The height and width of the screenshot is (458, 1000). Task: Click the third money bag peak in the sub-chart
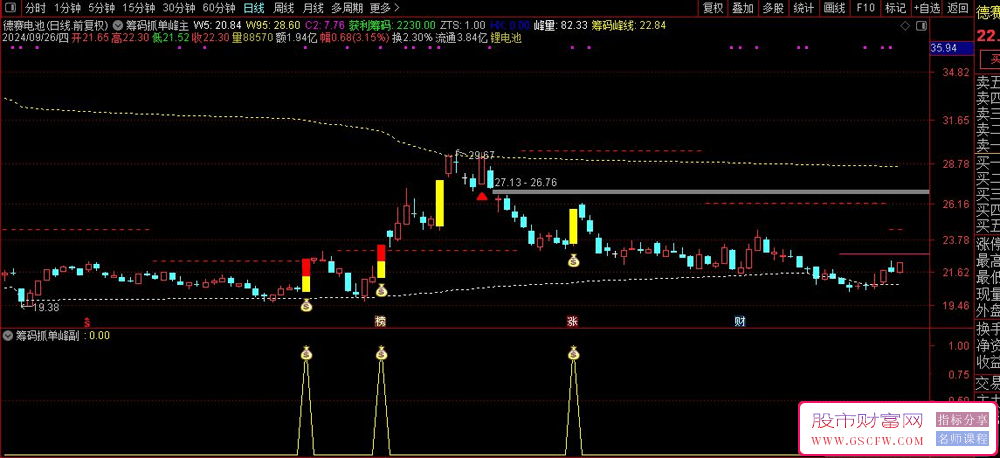[x=573, y=352]
